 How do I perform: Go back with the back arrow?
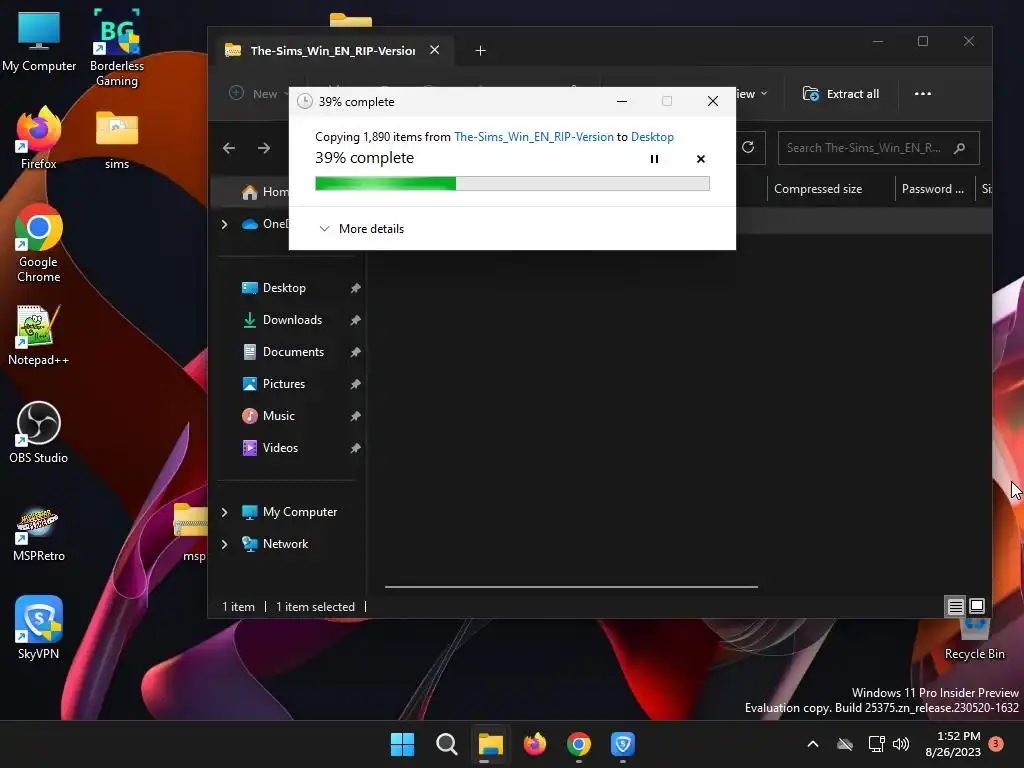coord(229,148)
